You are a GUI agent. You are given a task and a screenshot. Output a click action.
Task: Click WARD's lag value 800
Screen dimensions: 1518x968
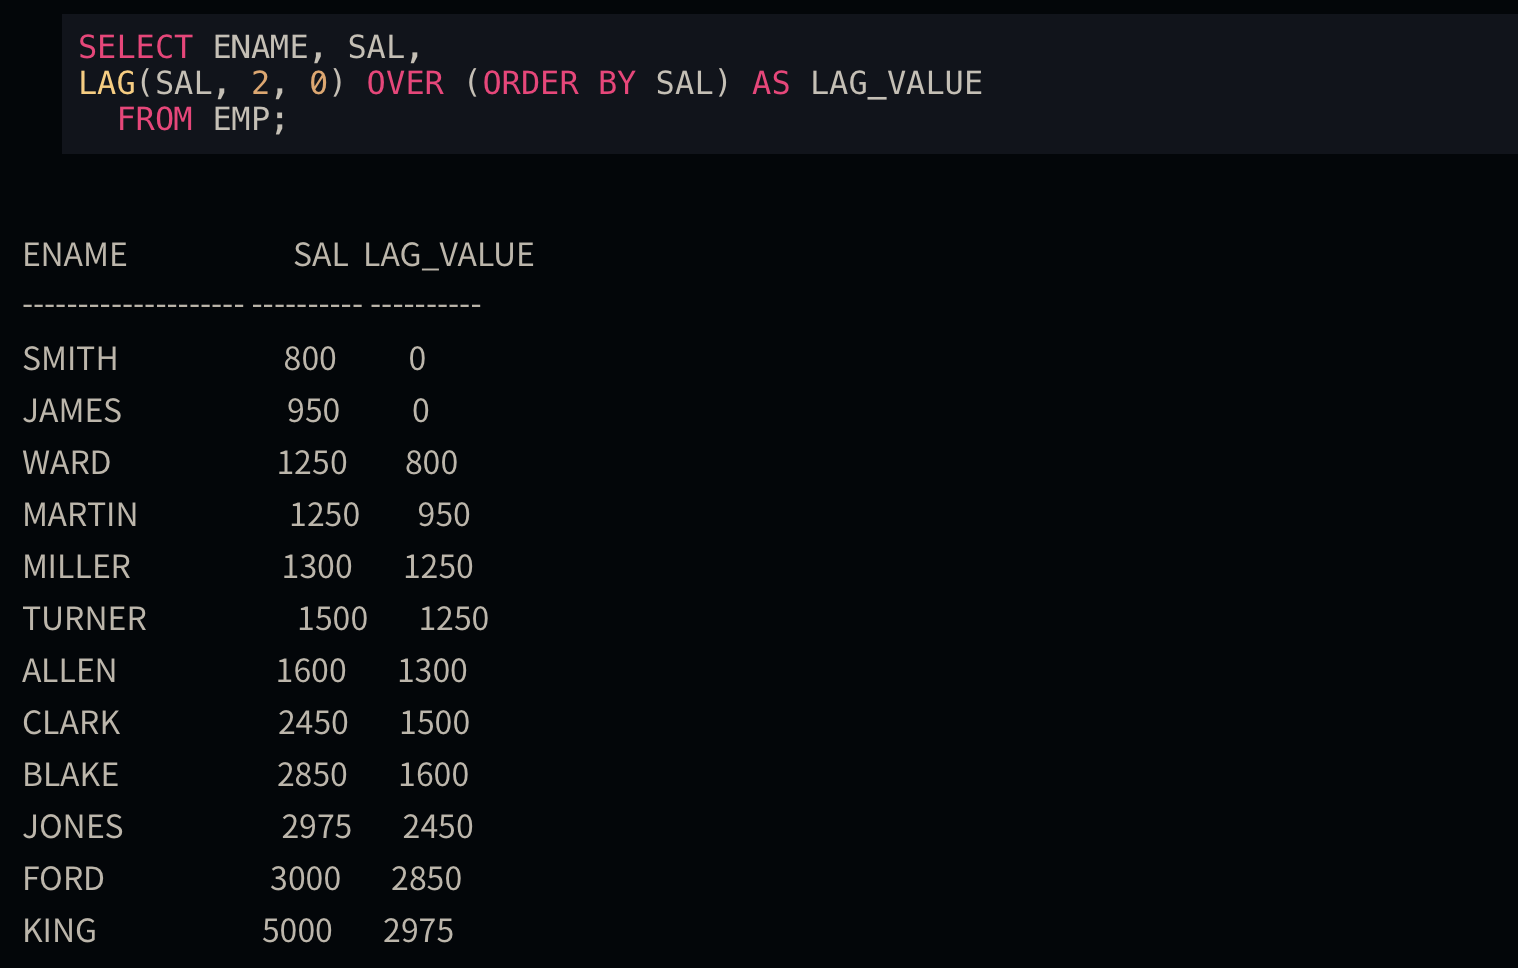(432, 463)
